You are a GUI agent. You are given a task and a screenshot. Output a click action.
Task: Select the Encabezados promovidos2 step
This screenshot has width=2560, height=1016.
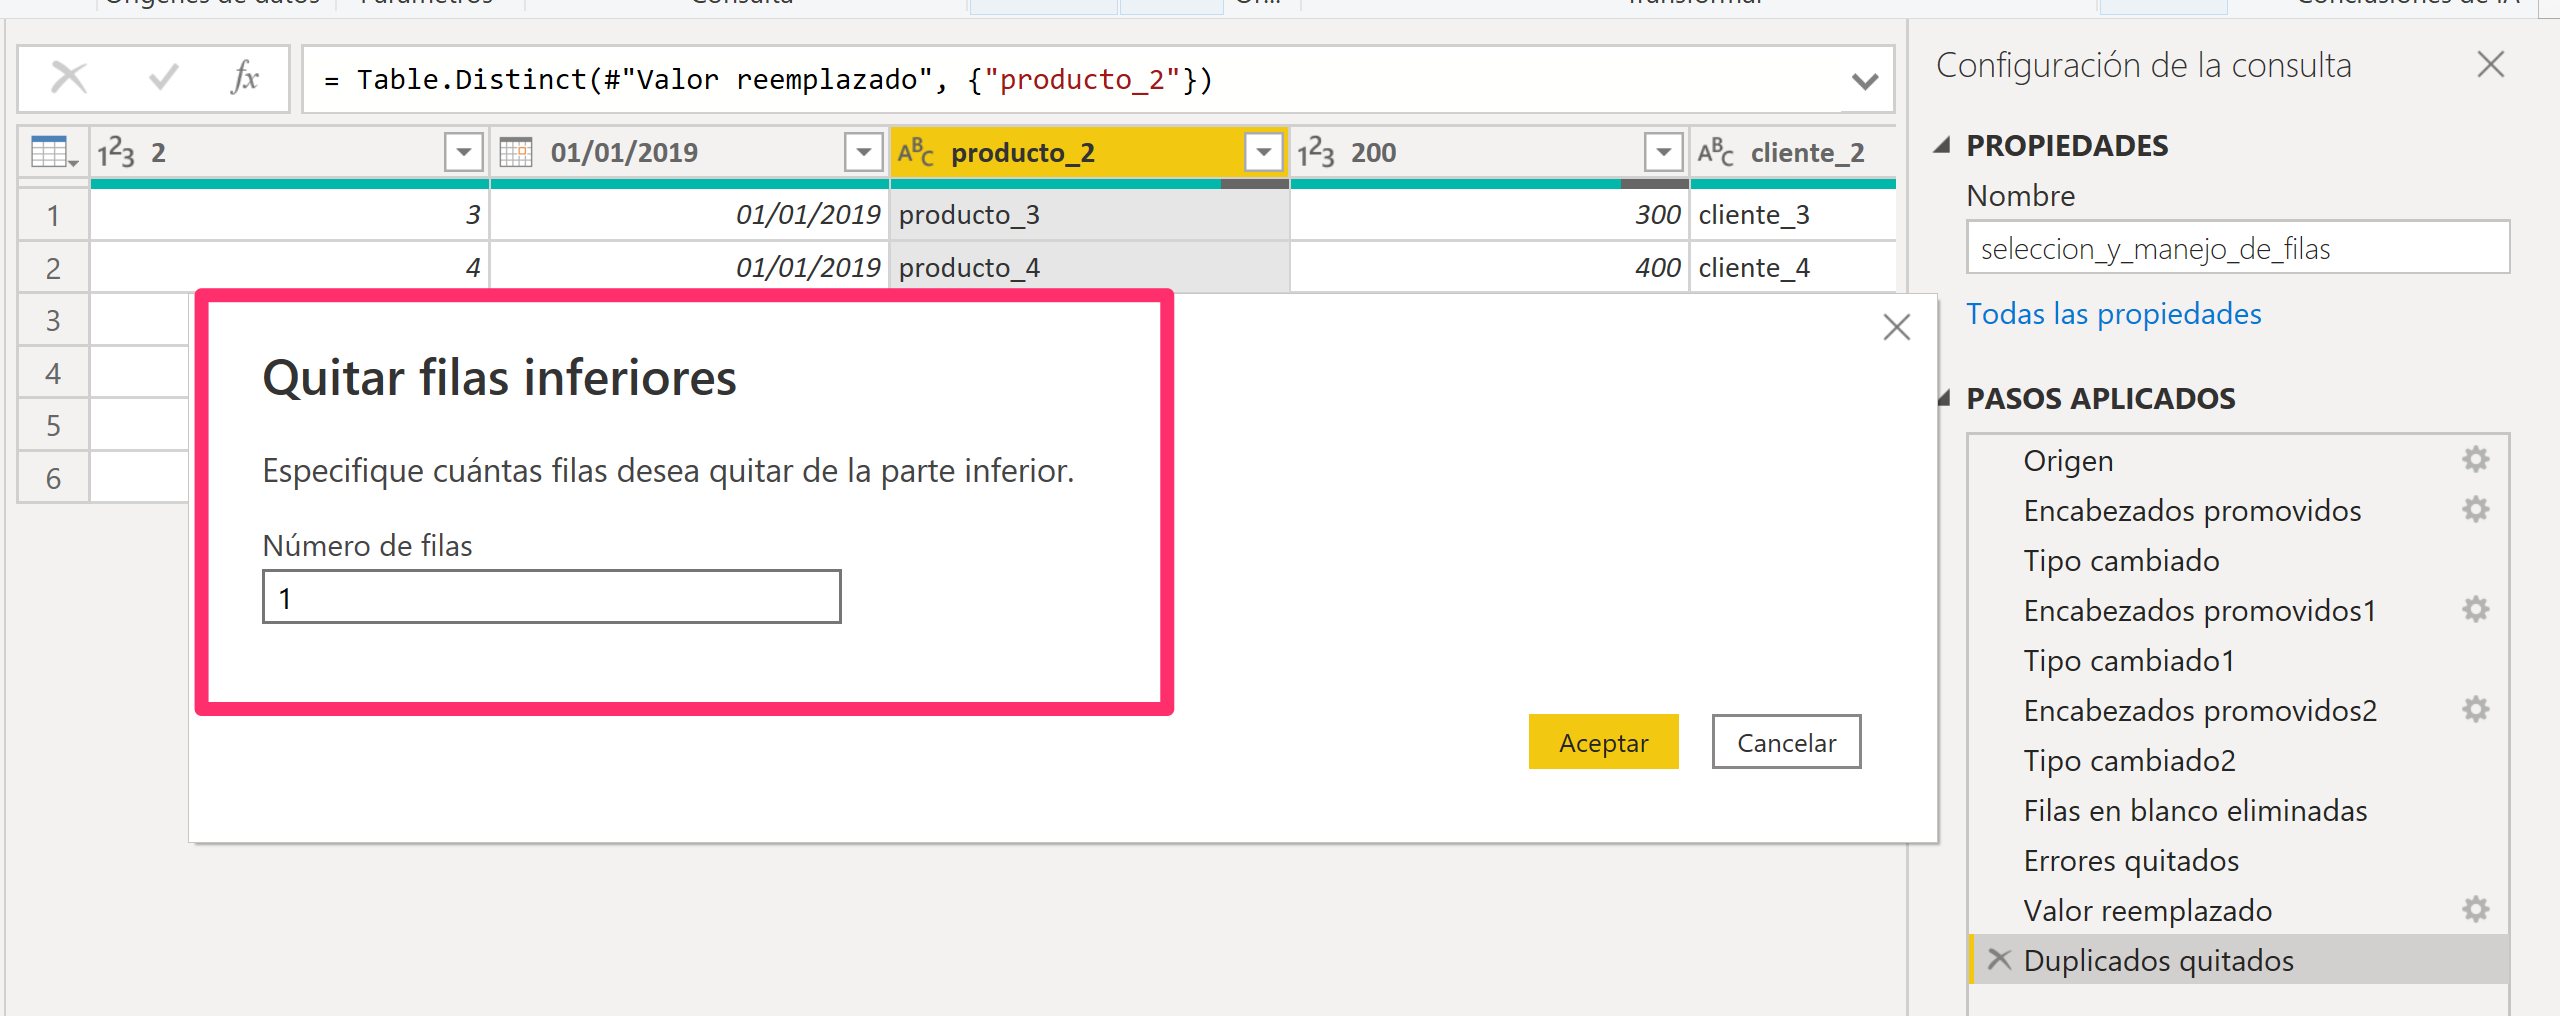(x=2238, y=710)
